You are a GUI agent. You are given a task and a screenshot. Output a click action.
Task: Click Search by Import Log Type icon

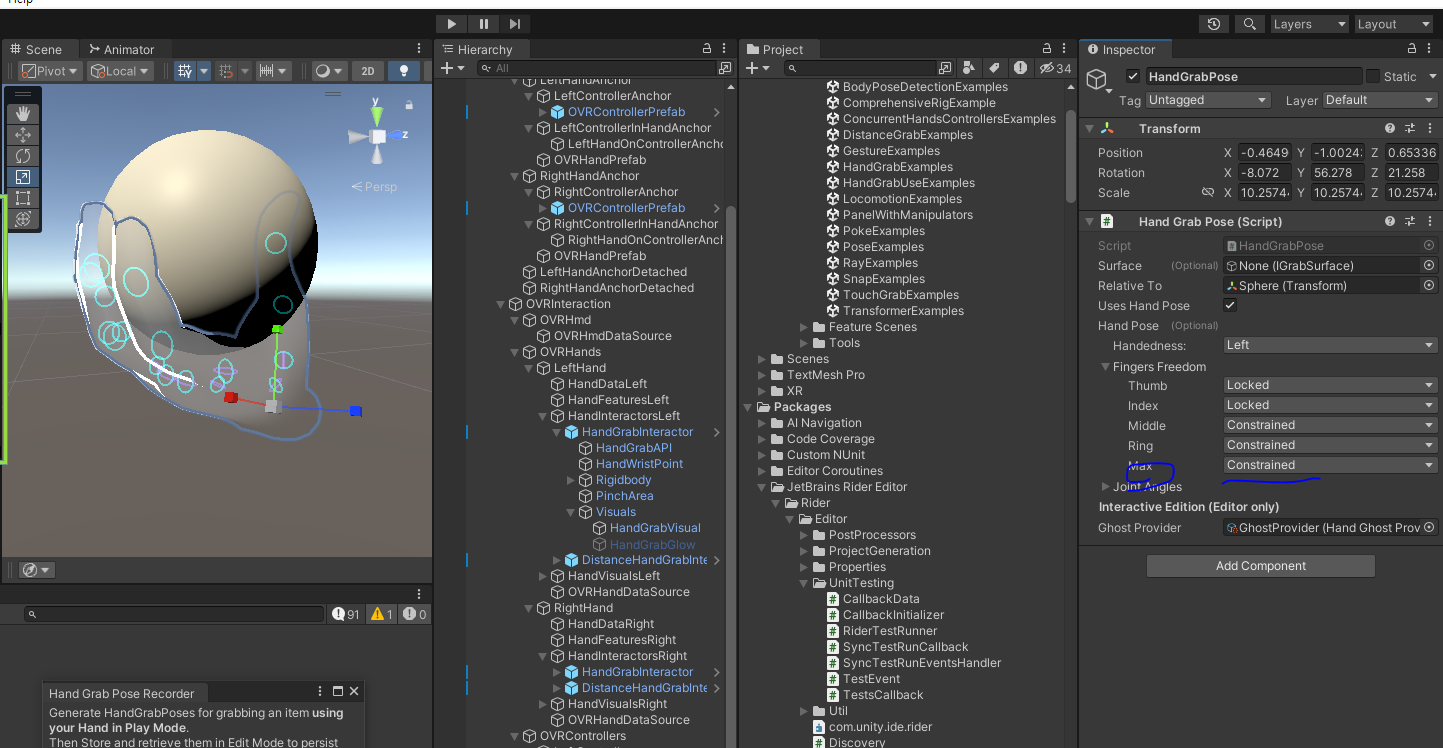click(1020, 68)
